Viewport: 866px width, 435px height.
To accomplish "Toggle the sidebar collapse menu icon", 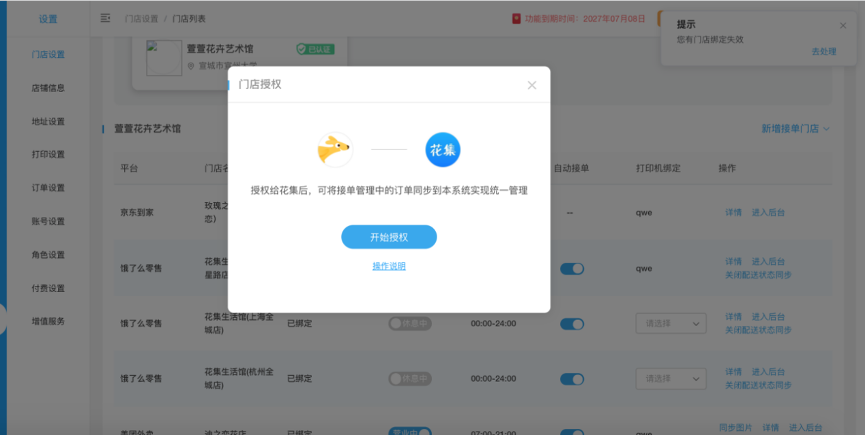I will click(x=105, y=18).
